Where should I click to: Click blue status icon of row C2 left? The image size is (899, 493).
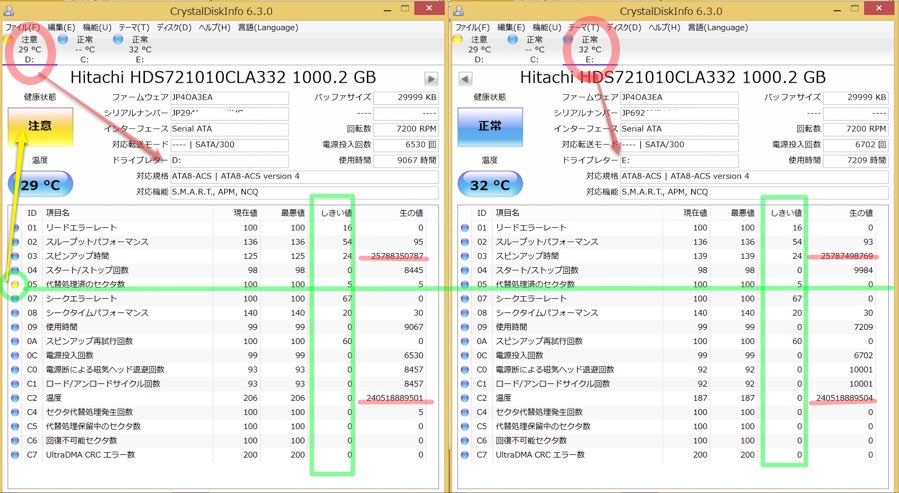(x=15, y=398)
